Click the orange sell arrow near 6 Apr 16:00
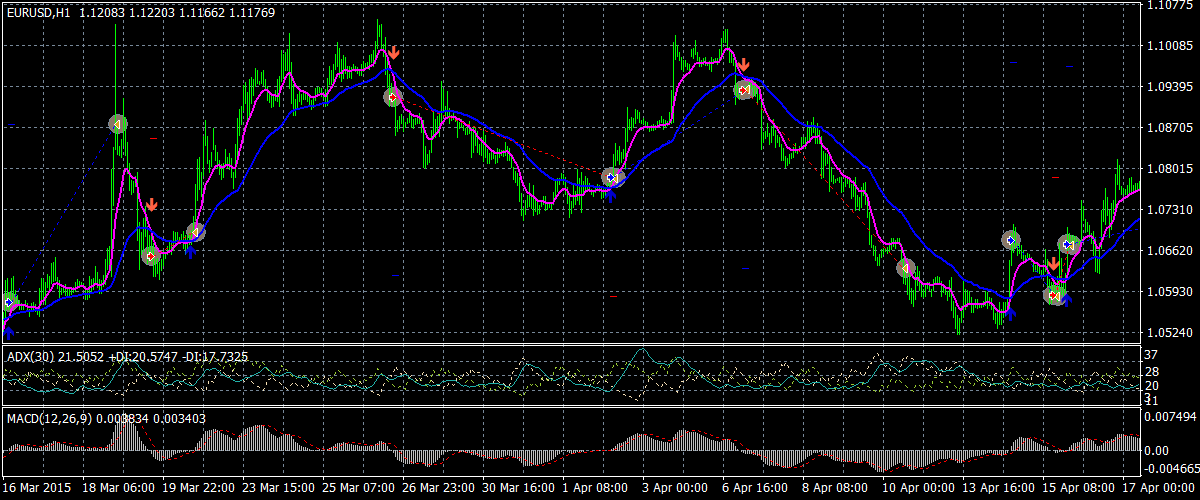1200x500 pixels. 744,66
